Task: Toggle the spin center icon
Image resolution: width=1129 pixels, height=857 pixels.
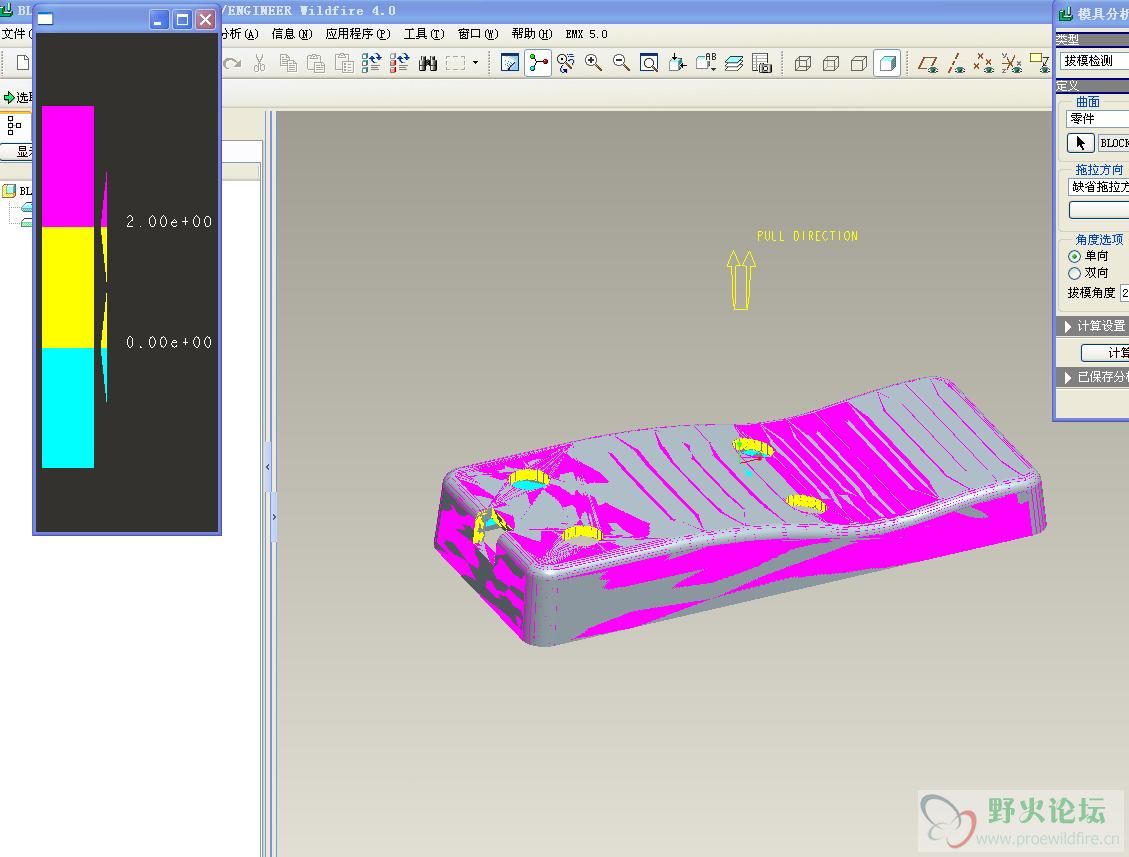Action: tap(538, 63)
